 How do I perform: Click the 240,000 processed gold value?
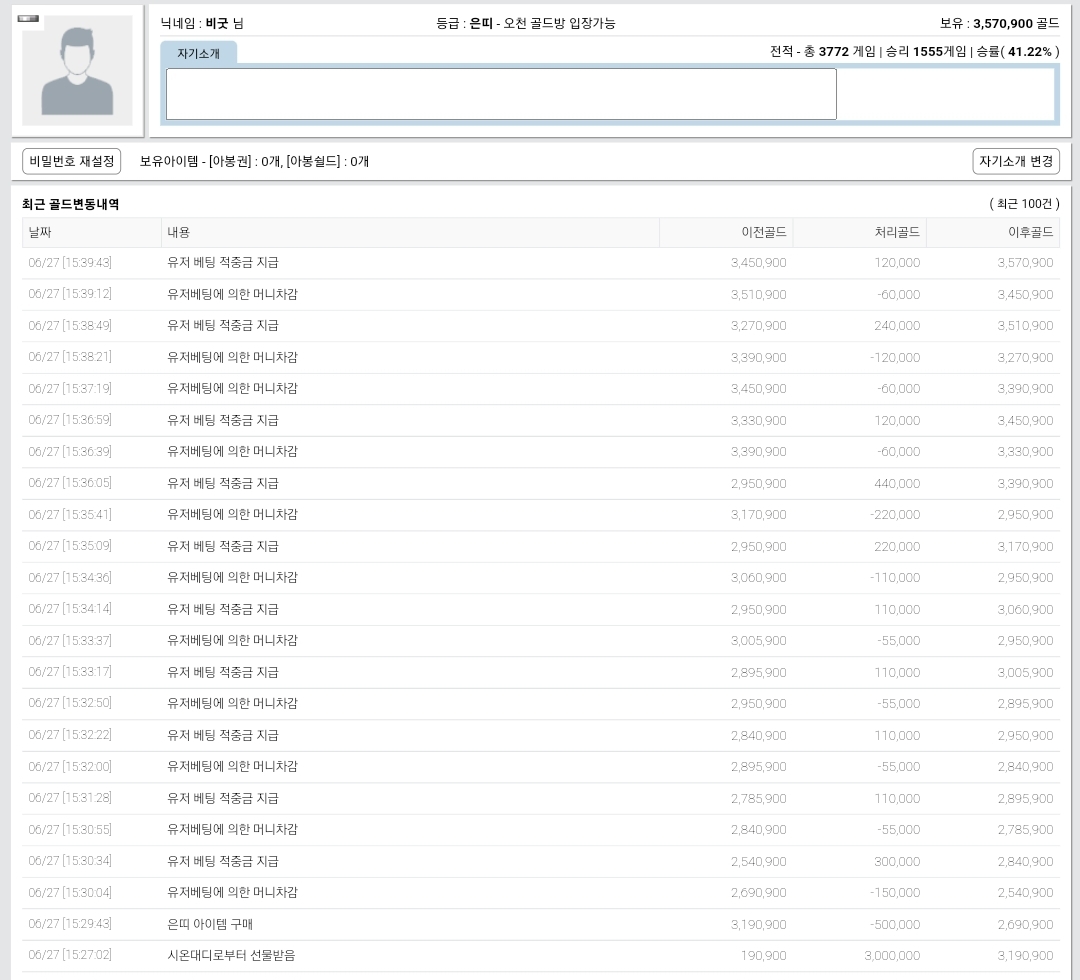pyautogui.click(x=897, y=325)
